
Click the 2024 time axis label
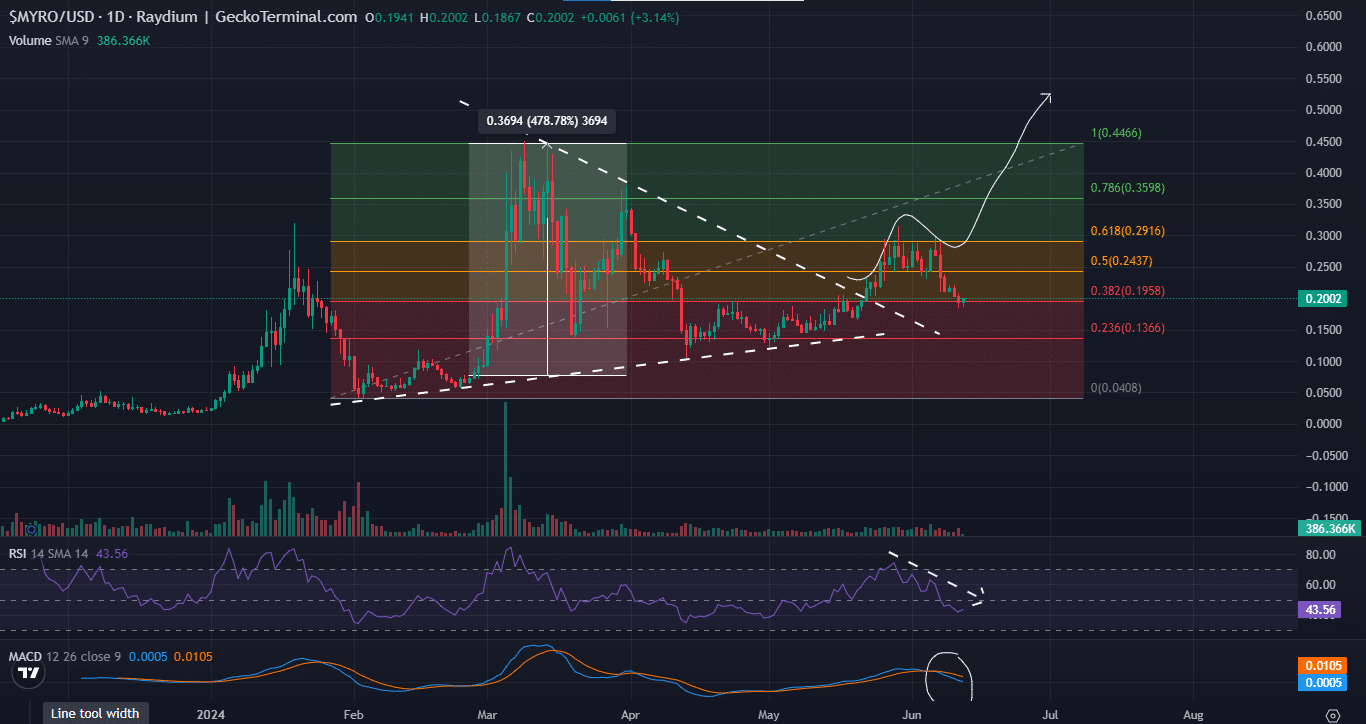point(211,715)
